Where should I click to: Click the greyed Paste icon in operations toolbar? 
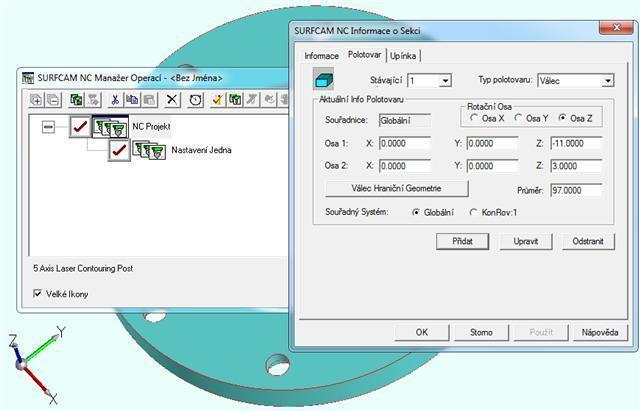tap(150, 100)
